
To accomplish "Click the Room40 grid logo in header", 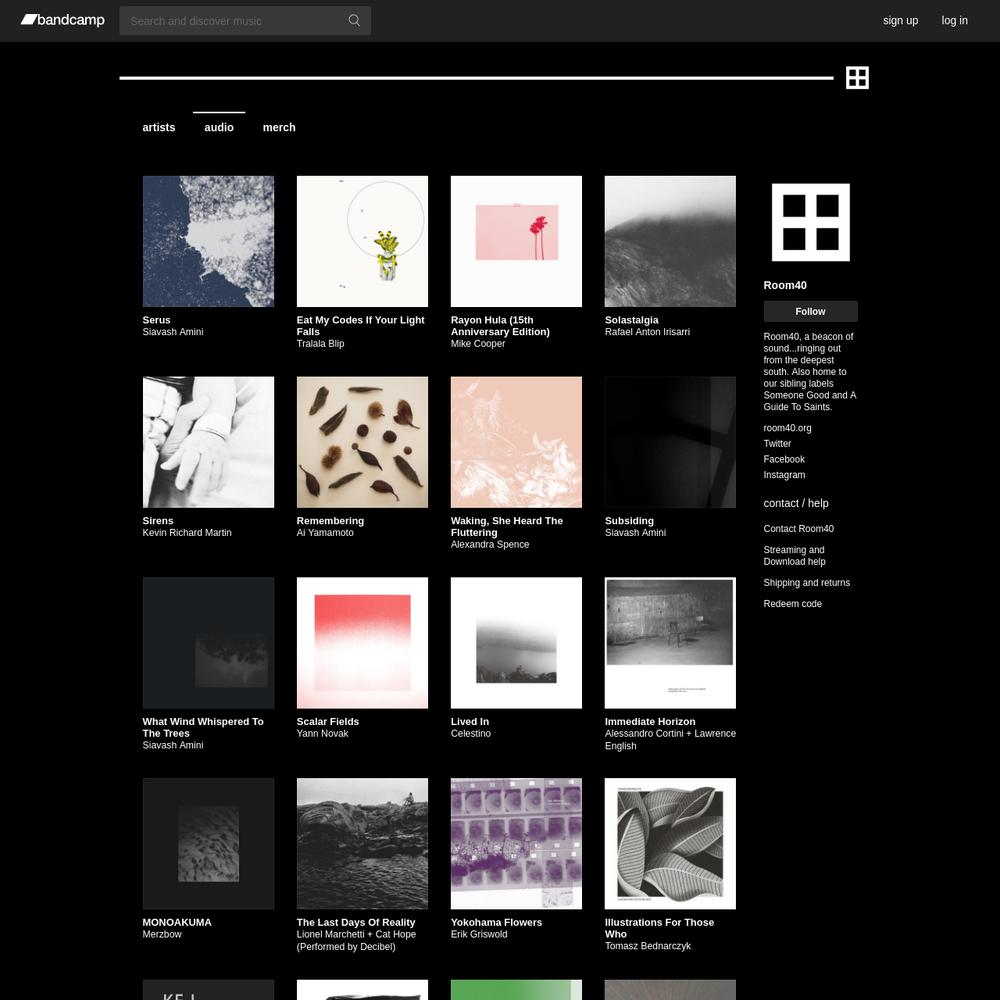I will [857, 78].
